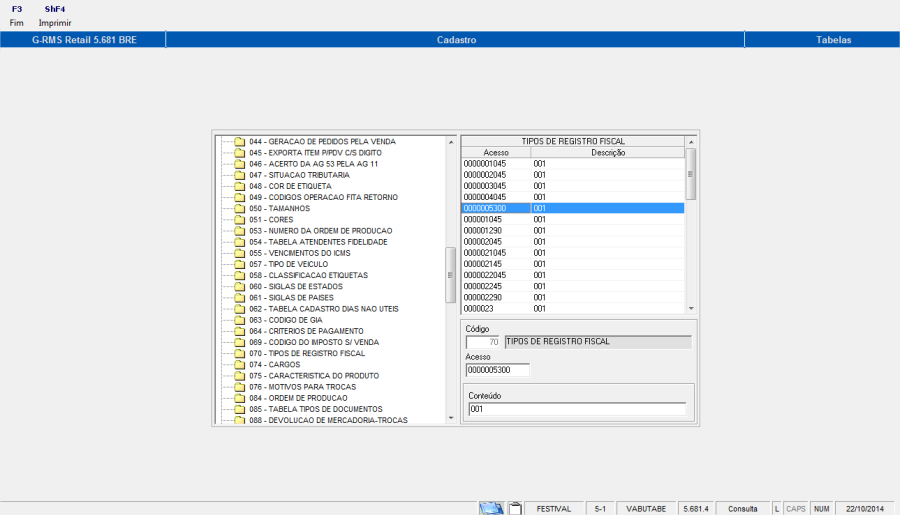Open the Cadastro menu header
The height and width of the screenshot is (515, 900).
456,40
